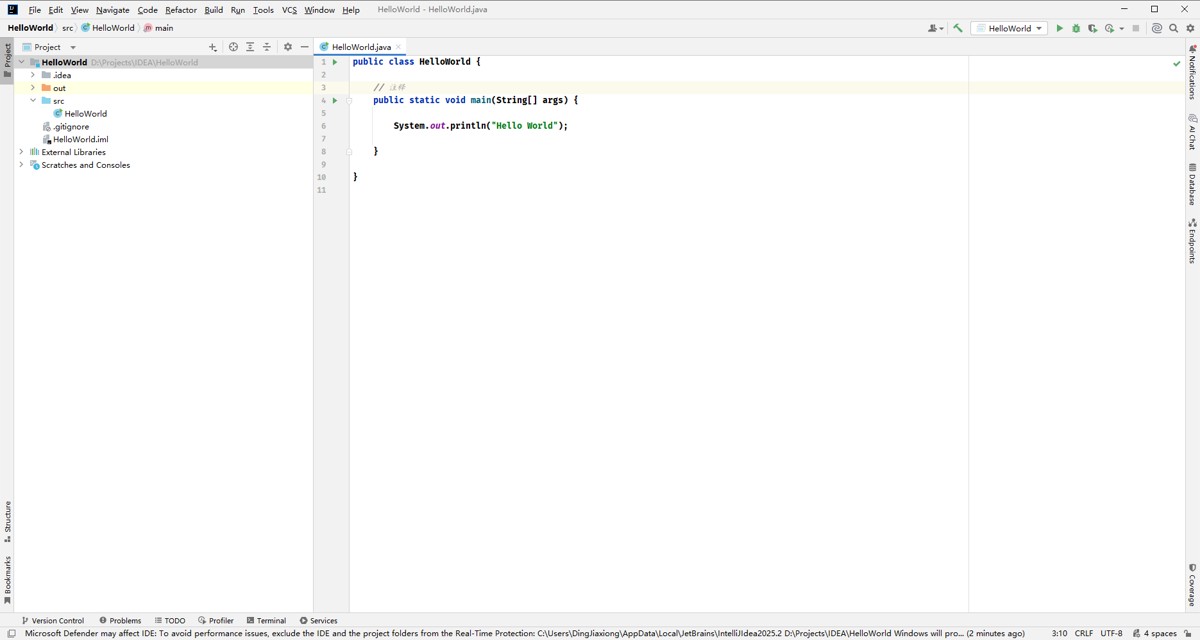
Task: Toggle the Project tool window stripe button
Action: point(7,60)
